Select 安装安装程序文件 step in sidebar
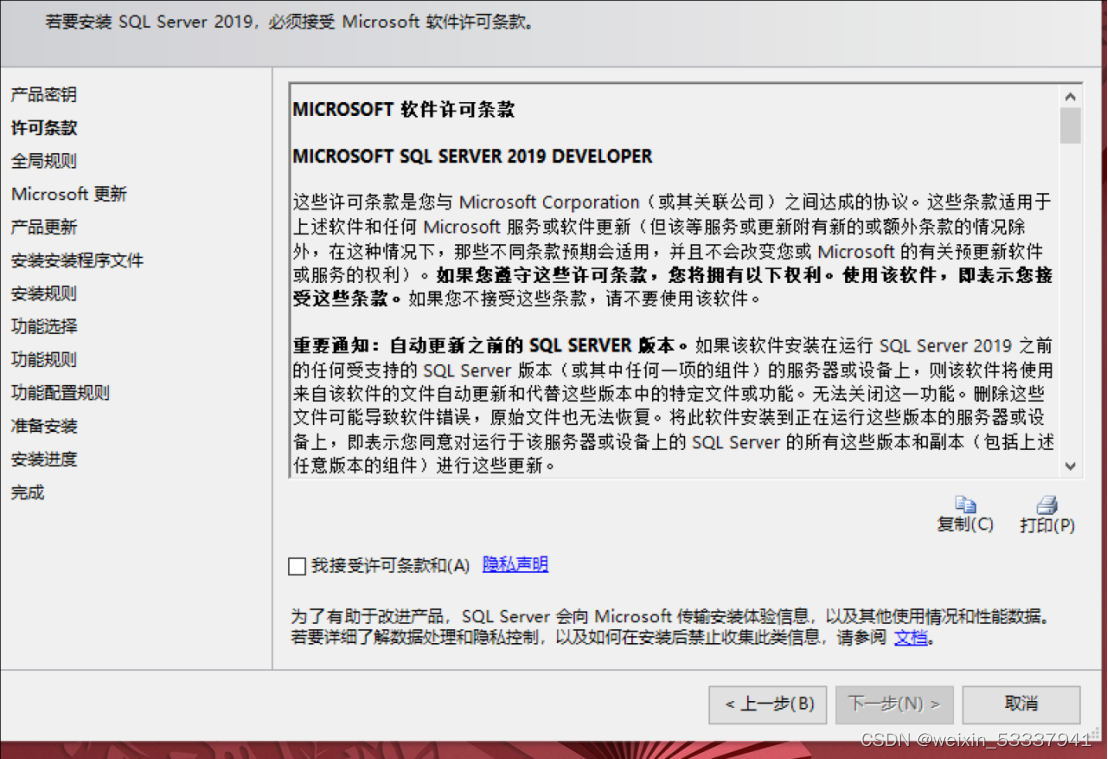This screenshot has width=1108, height=759. point(77,261)
